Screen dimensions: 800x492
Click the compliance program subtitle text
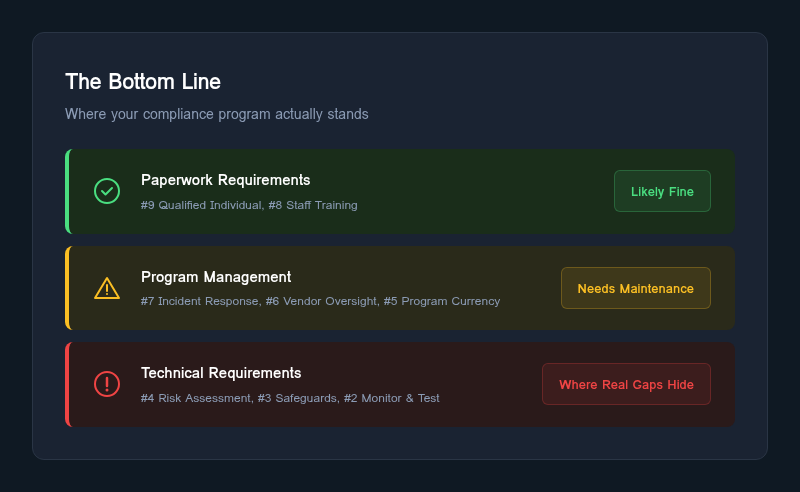click(216, 114)
